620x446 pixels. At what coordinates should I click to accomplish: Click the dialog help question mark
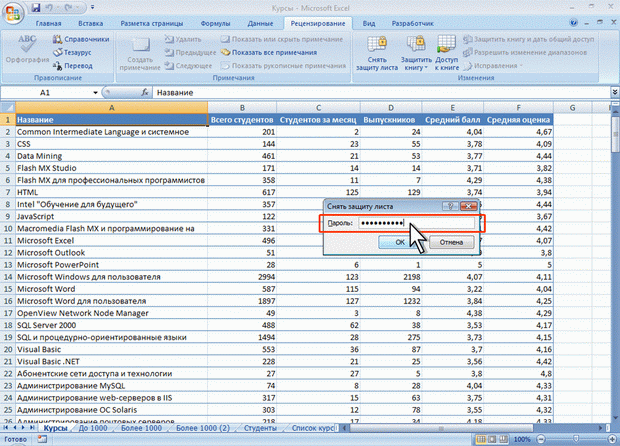pyautogui.click(x=450, y=206)
